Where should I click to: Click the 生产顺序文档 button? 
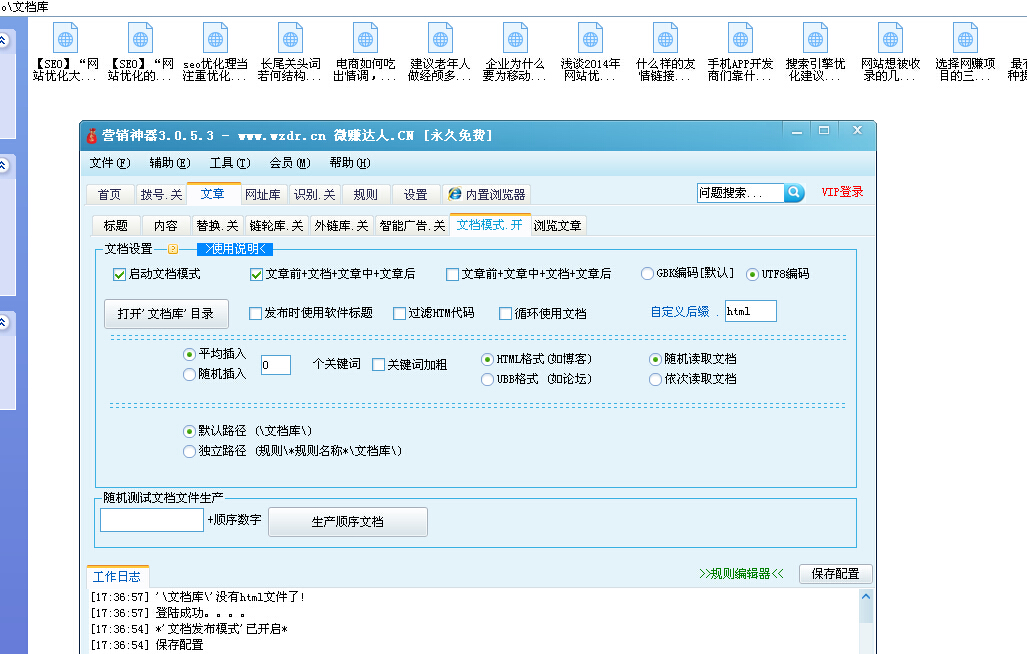(x=347, y=521)
